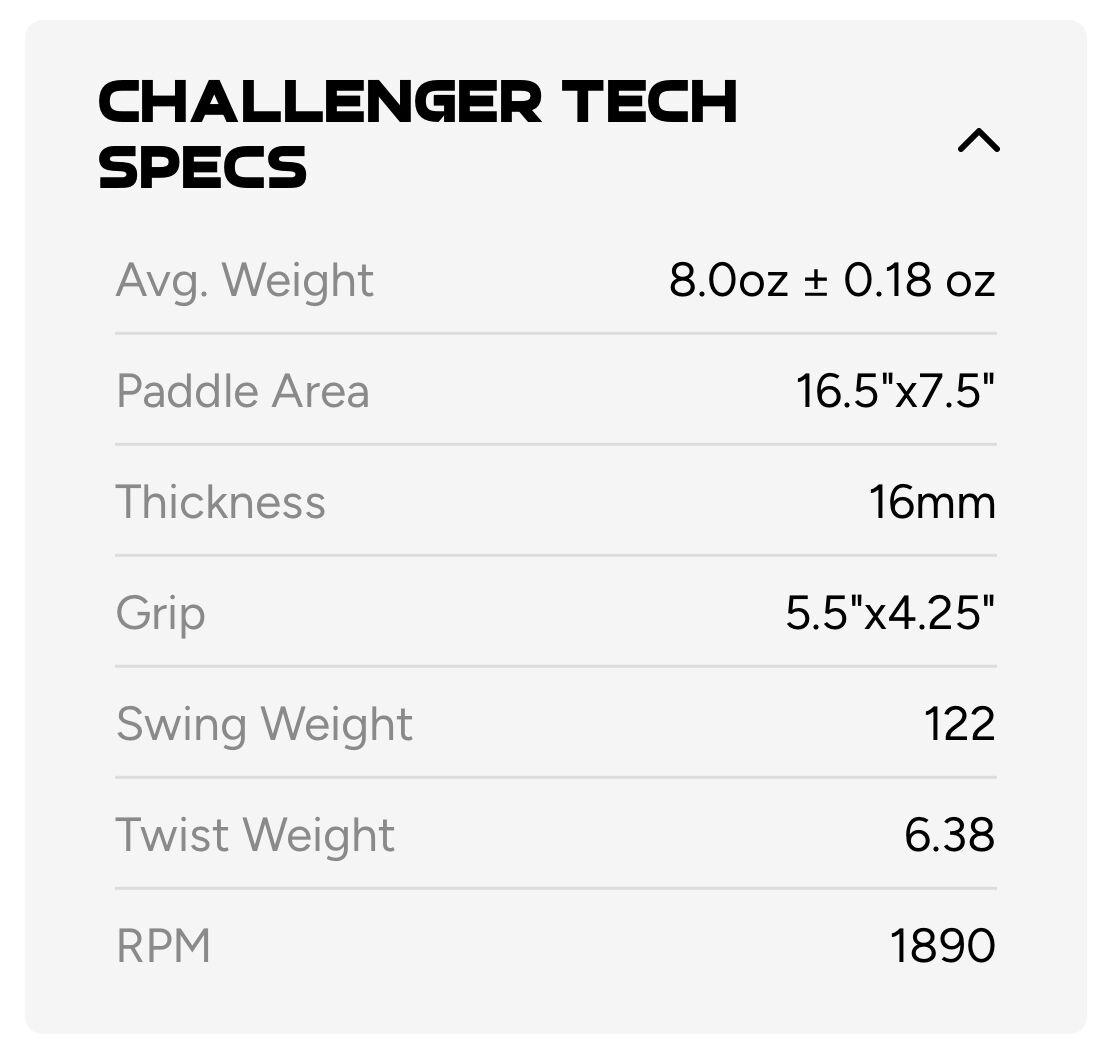Click the 5.5" grip length value

pyautogui.click(x=818, y=614)
